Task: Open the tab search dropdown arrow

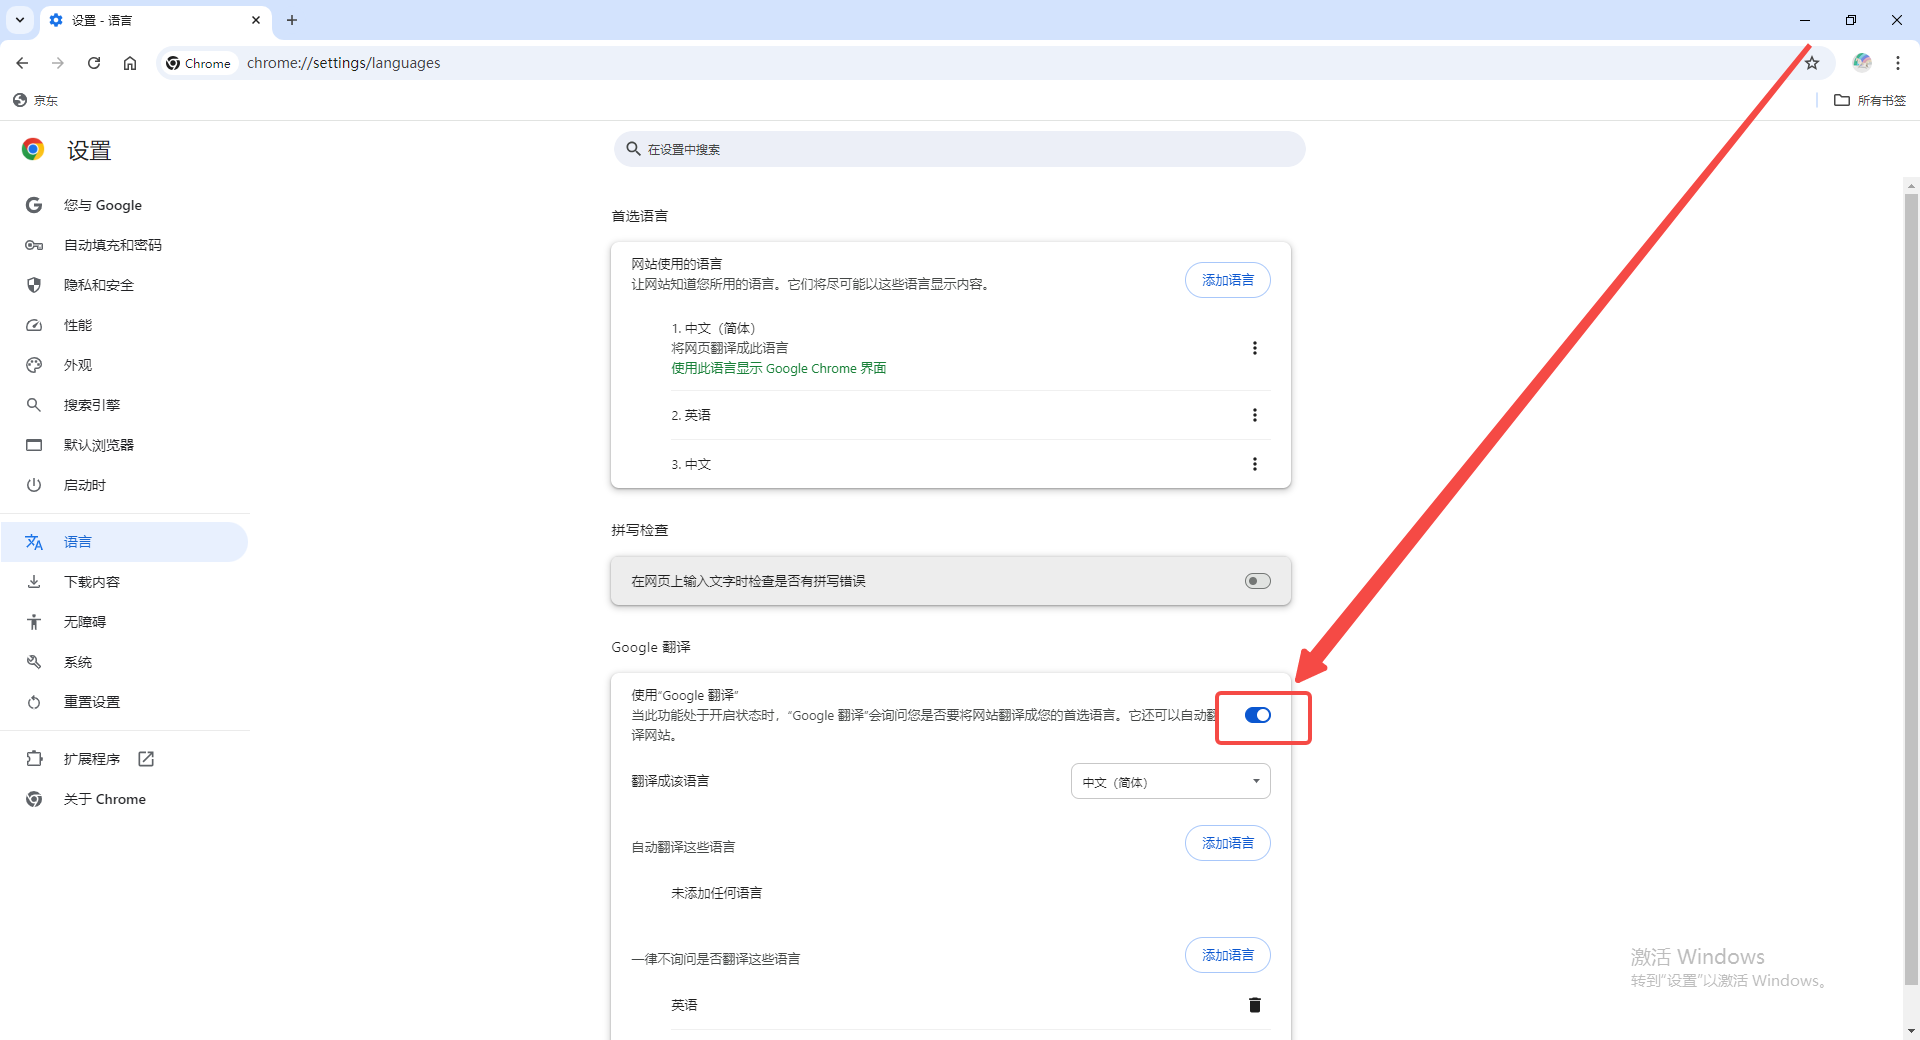Action: 20,20
